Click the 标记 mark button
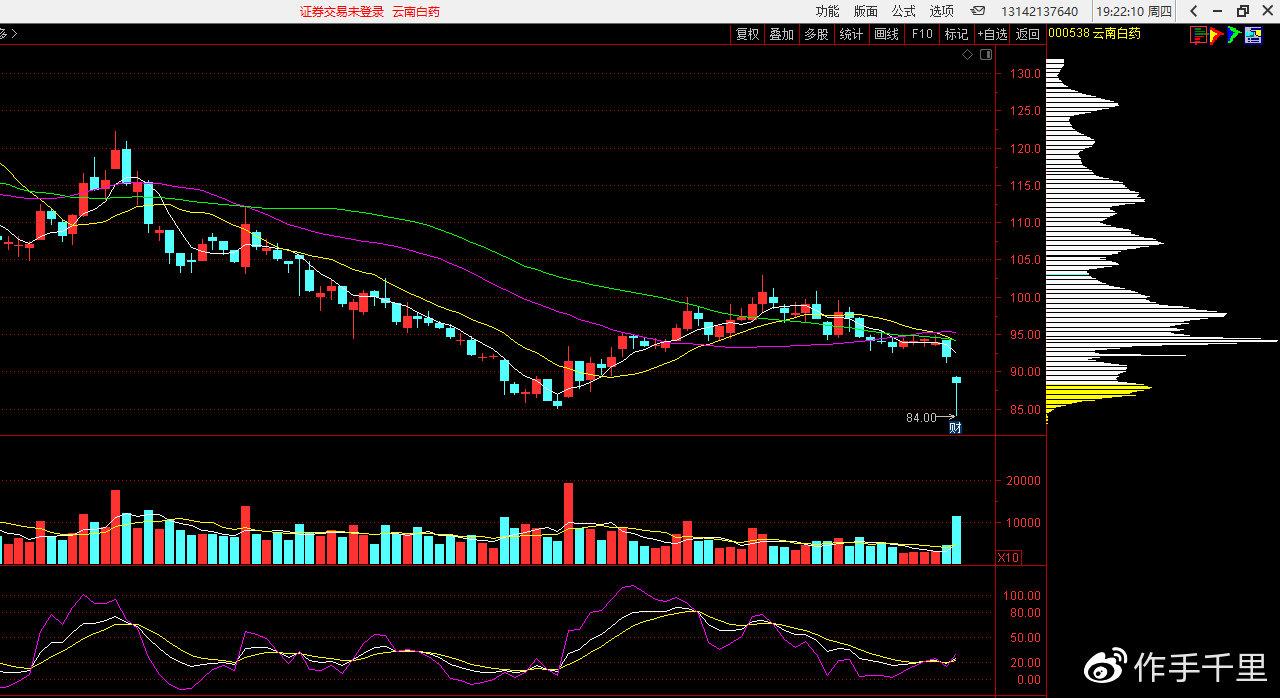1280x698 pixels. click(x=956, y=34)
